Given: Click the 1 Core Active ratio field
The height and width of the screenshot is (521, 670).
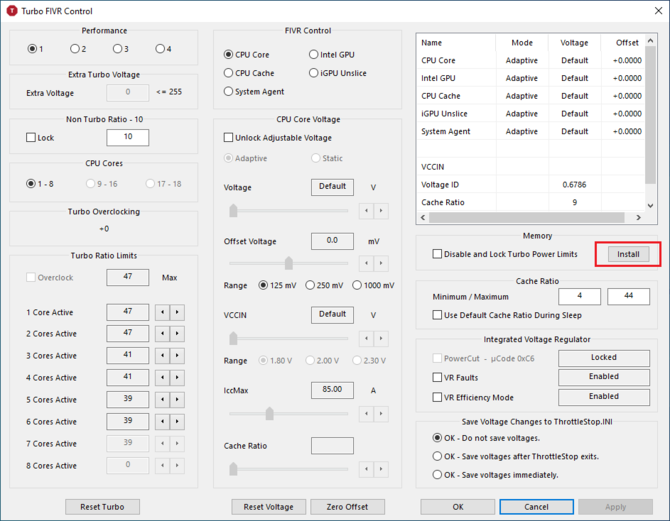Looking at the screenshot, I should click(x=128, y=312).
